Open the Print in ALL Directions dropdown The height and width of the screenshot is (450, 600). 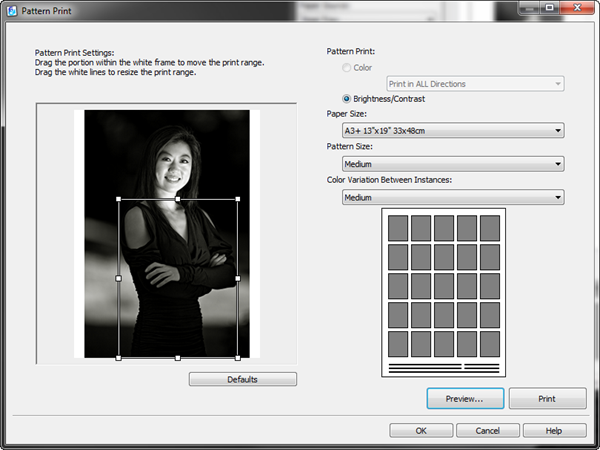(475, 84)
